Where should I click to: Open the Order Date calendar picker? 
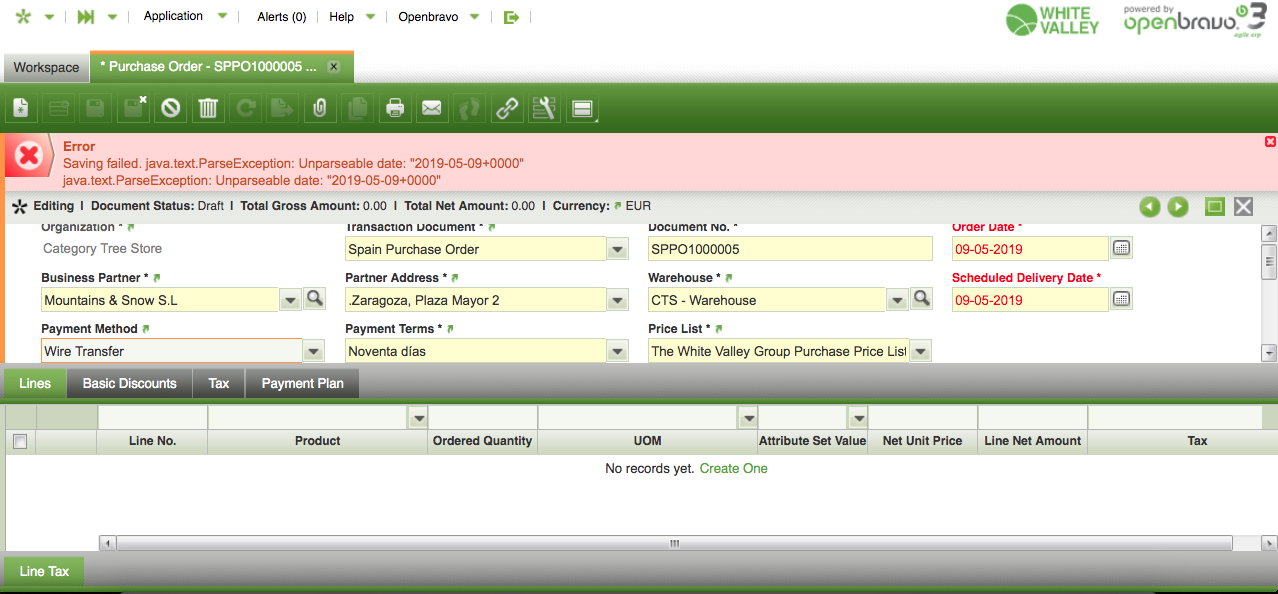coord(1121,248)
